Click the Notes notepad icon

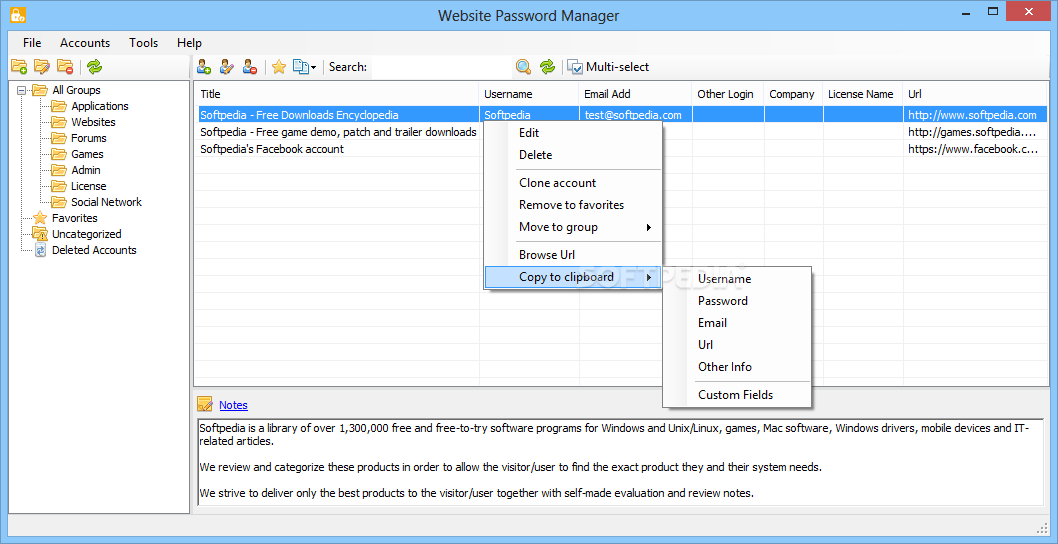click(204, 404)
